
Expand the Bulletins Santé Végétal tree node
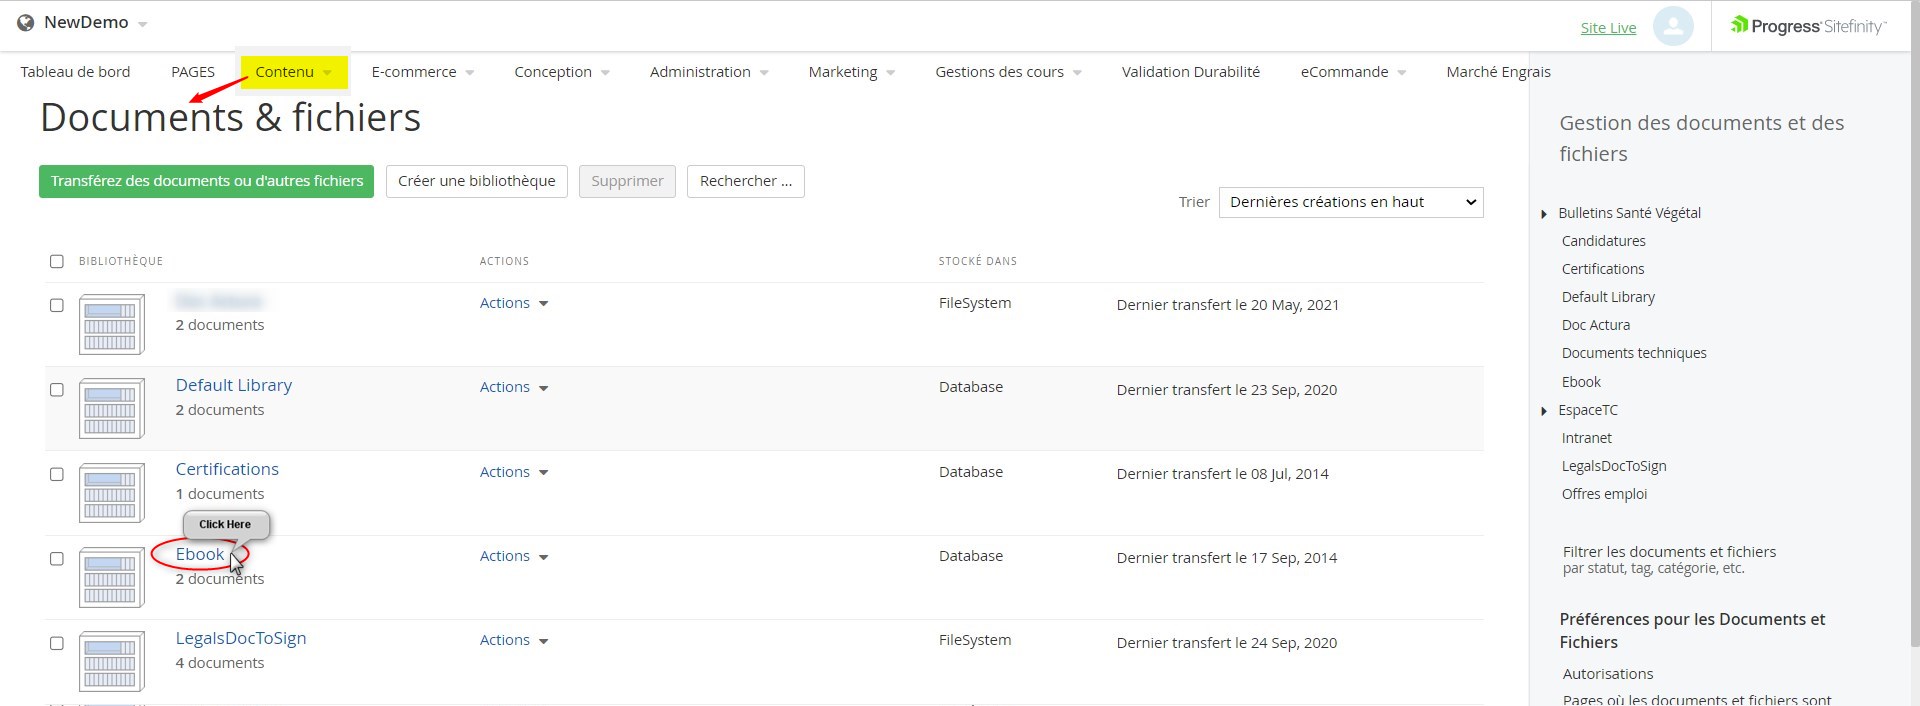pos(1544,214)
